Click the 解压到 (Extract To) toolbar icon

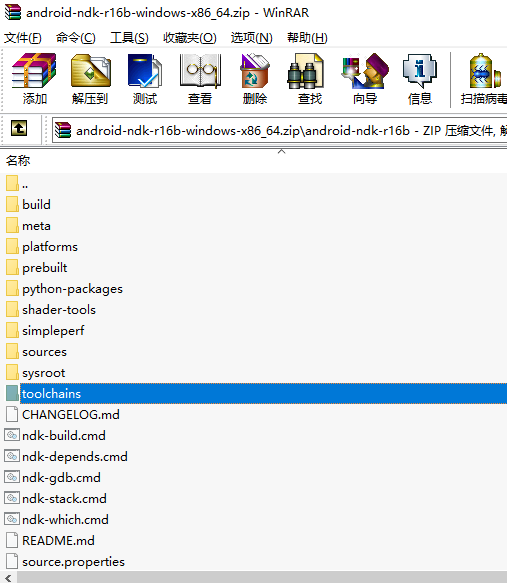[x=90, y=79]
